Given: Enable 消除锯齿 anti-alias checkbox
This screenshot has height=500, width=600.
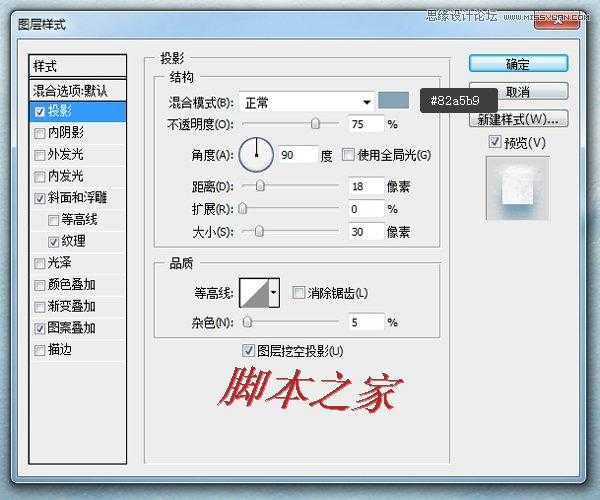Looking at the screenshot, I should (x=298, y=293).
